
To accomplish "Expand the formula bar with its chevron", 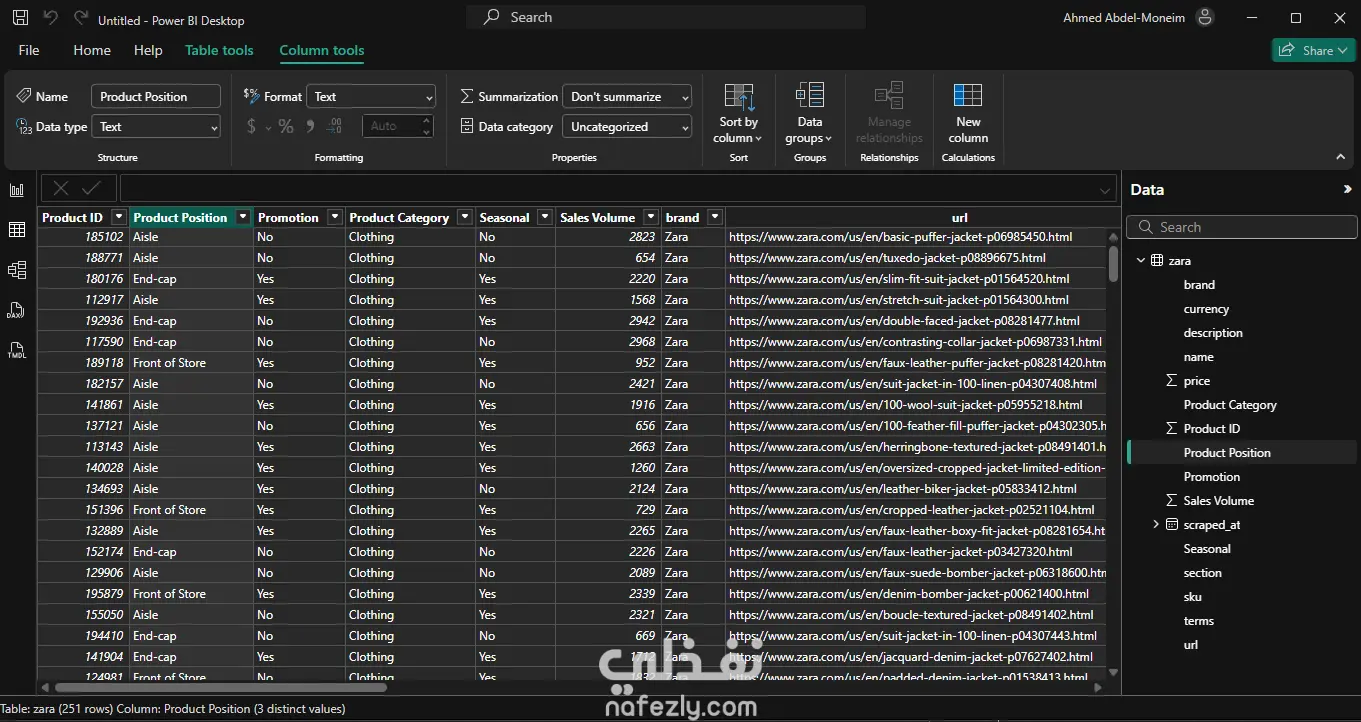I will tap(1105, 189).
